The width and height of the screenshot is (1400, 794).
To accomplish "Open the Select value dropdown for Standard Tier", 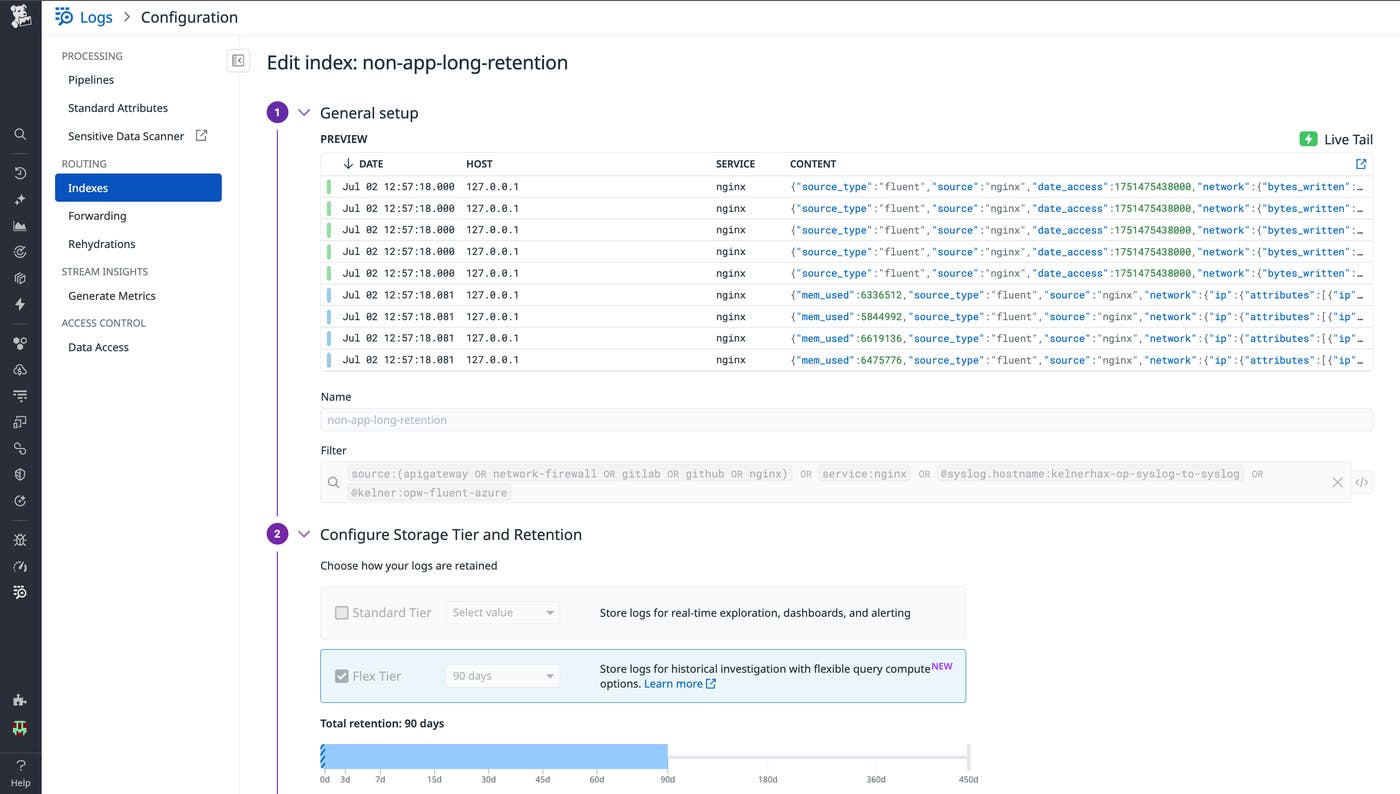I will tap(502, 612).
